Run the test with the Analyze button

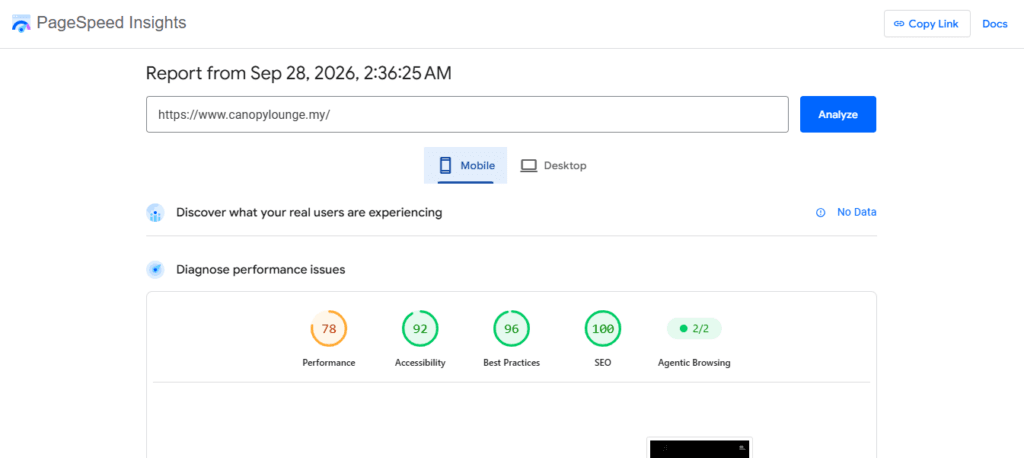pos(838,114)
